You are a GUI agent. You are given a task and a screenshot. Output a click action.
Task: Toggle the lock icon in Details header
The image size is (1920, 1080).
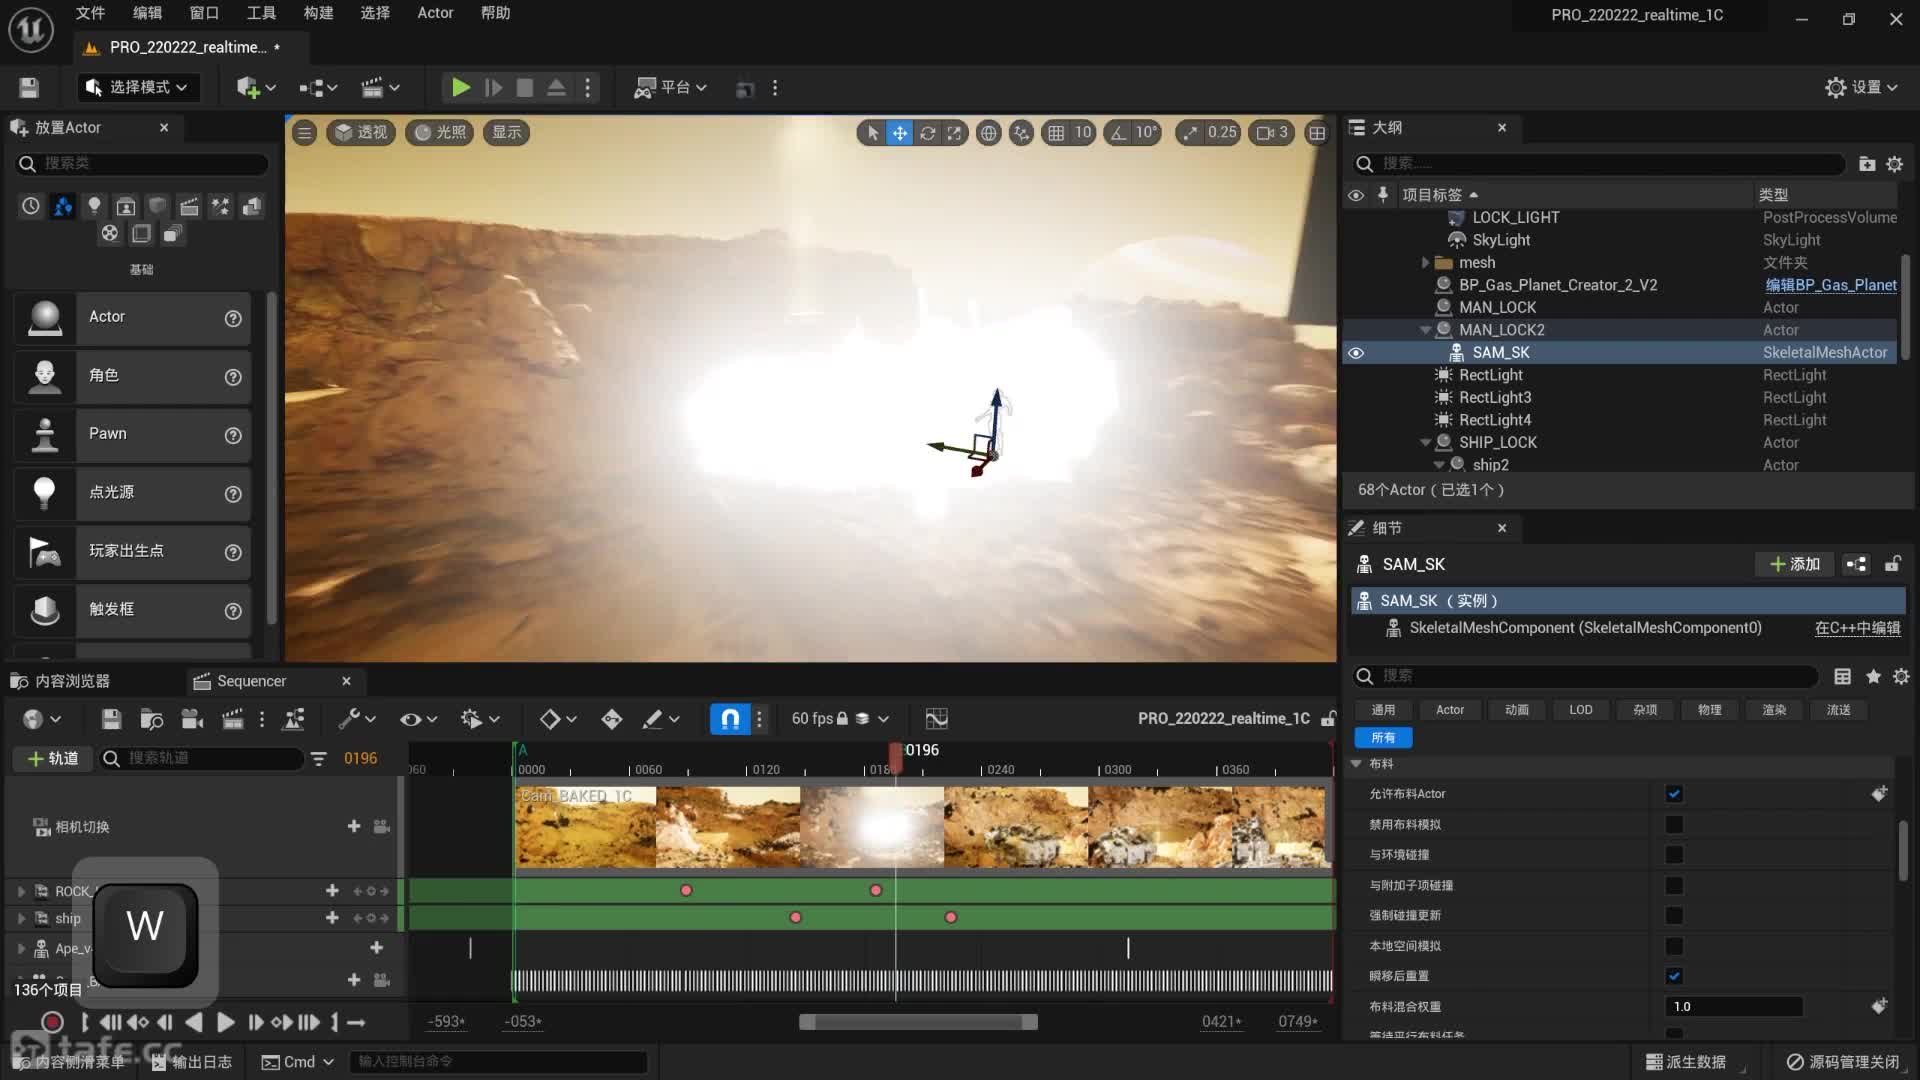click(x=1893, y=565)
